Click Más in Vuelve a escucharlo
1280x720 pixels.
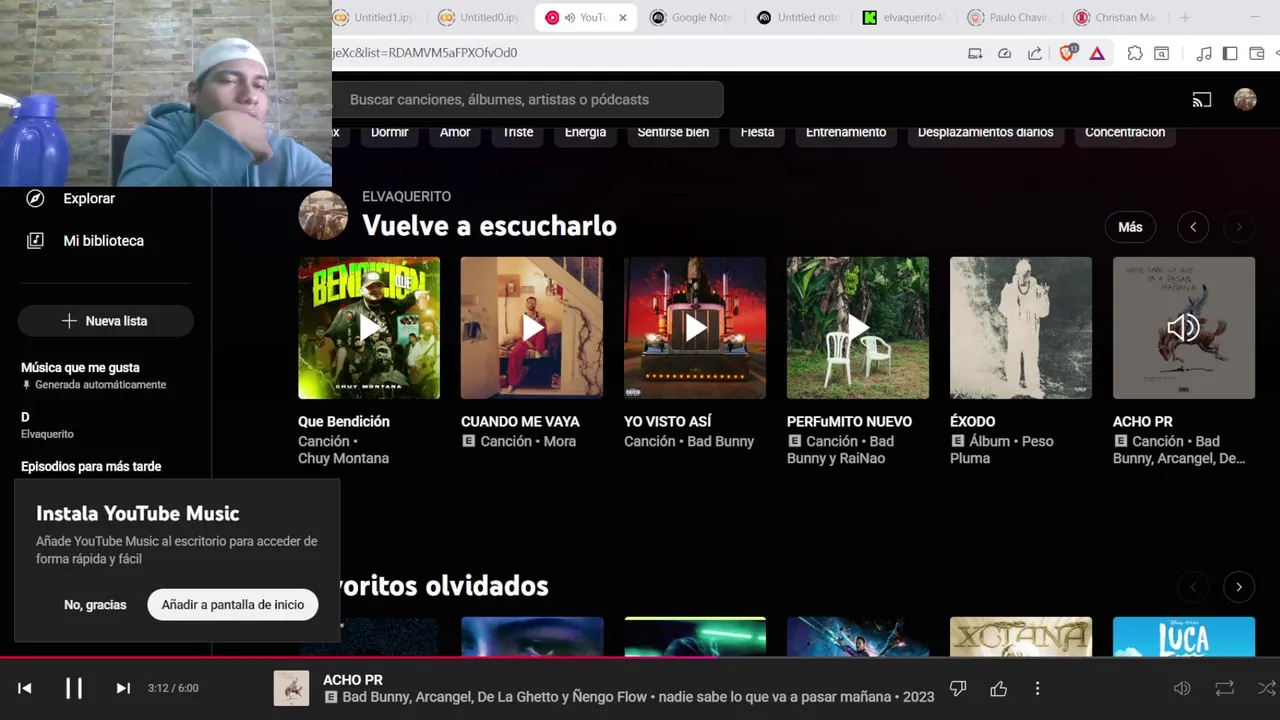tap(1130, 227)
